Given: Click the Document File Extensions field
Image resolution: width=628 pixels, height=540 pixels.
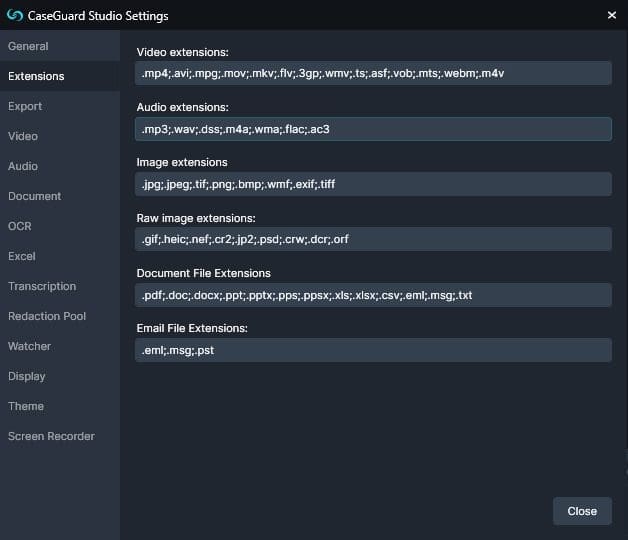Looking at the screenshot, I should coord(373,295).
